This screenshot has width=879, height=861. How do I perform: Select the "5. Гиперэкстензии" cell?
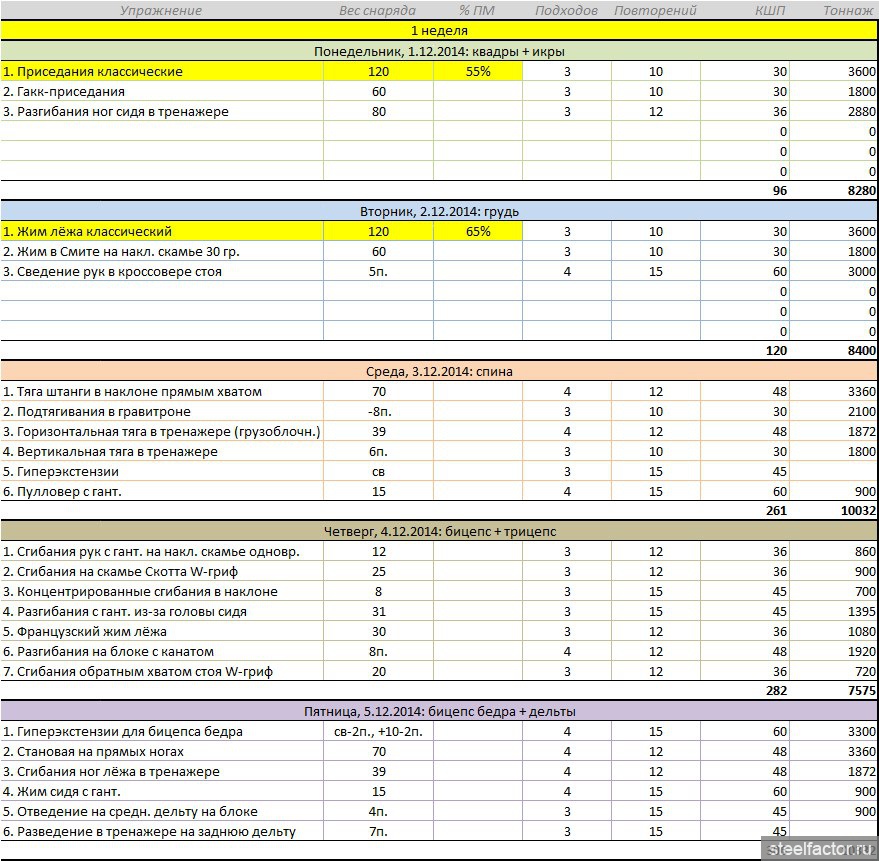(x=162, y=471)
